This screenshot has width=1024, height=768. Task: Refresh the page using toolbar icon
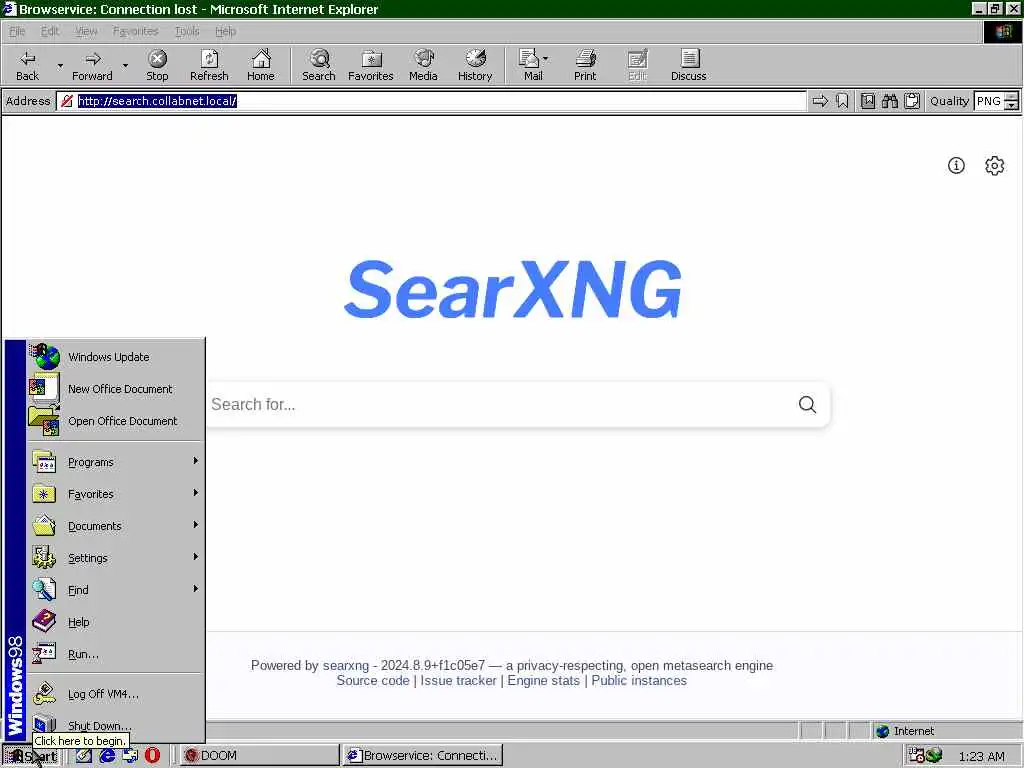(209, 65)
